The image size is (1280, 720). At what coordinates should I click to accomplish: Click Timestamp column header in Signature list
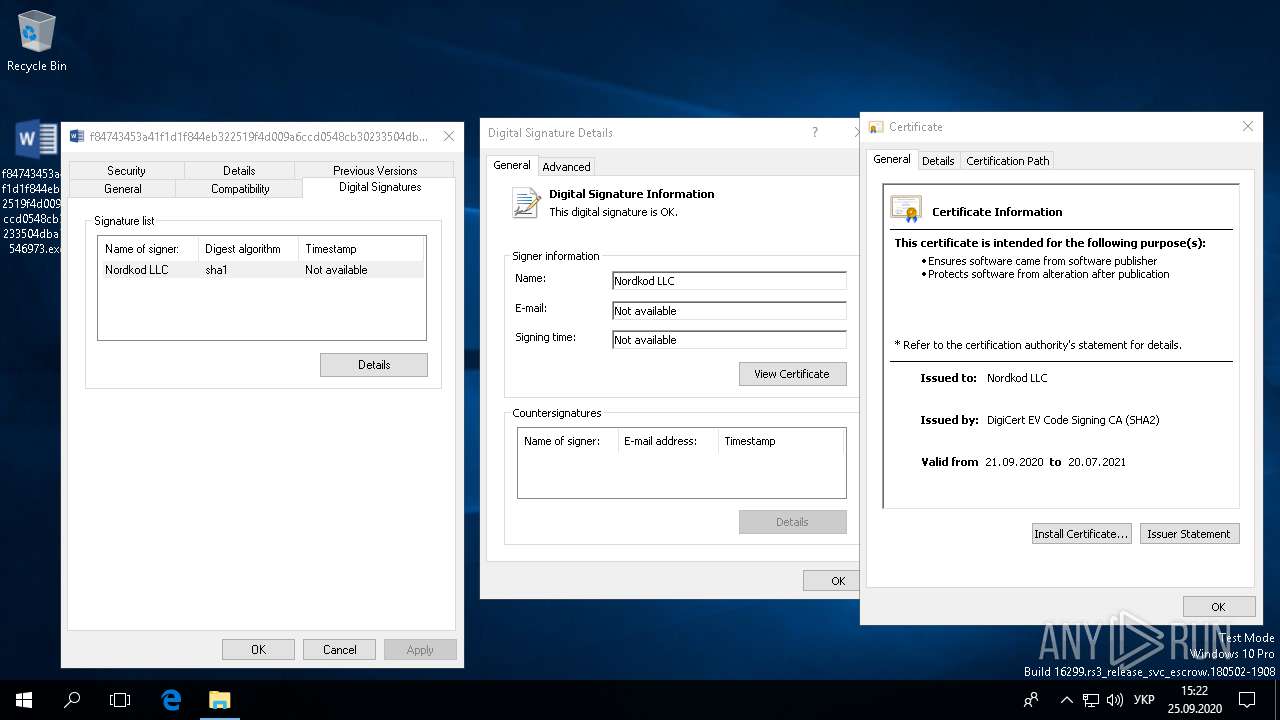click(362, 249)
